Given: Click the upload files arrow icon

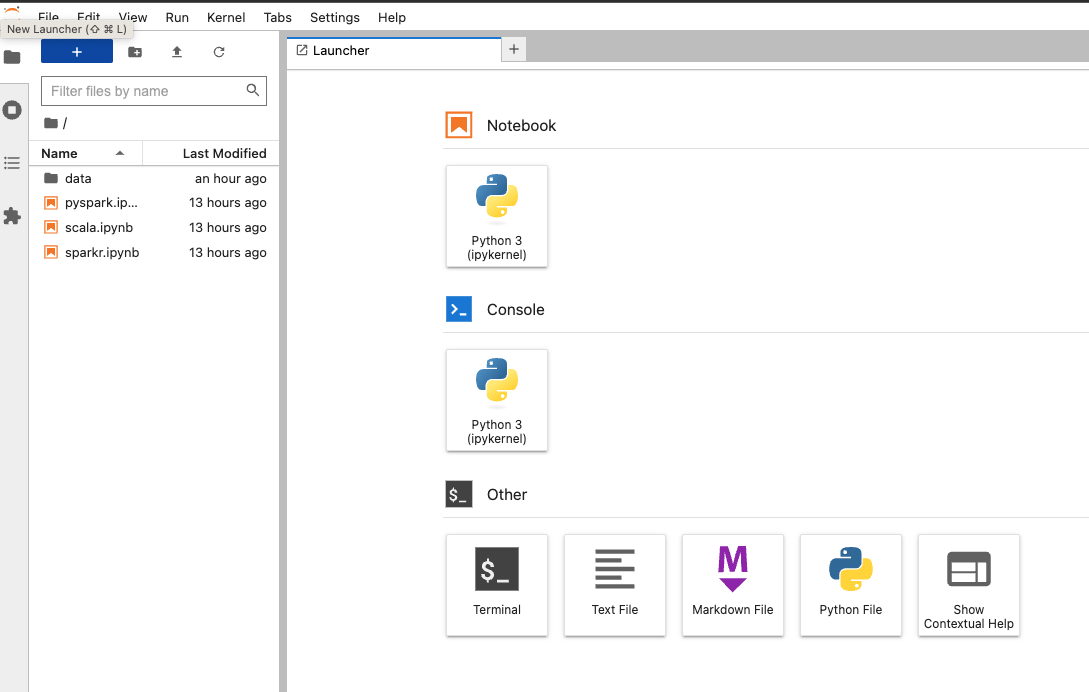Looking at the screenshot, I should pyautogui.click(x=177, y=52).
